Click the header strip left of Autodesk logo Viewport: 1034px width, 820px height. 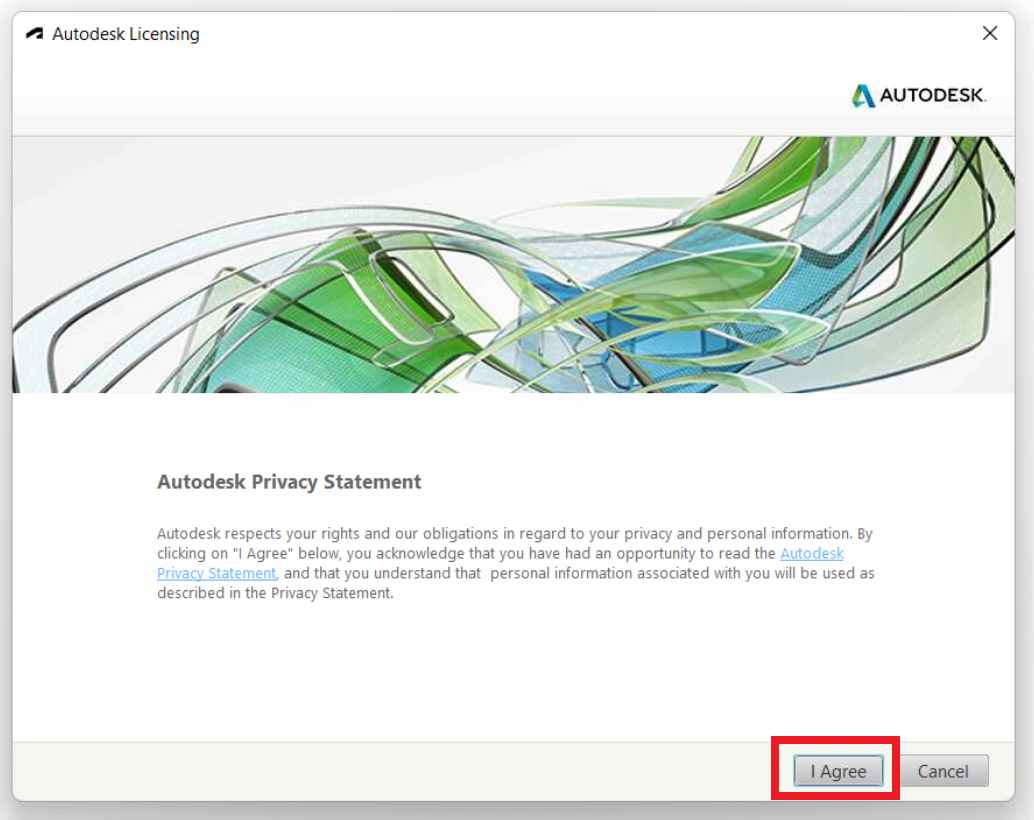pos(400,98)
